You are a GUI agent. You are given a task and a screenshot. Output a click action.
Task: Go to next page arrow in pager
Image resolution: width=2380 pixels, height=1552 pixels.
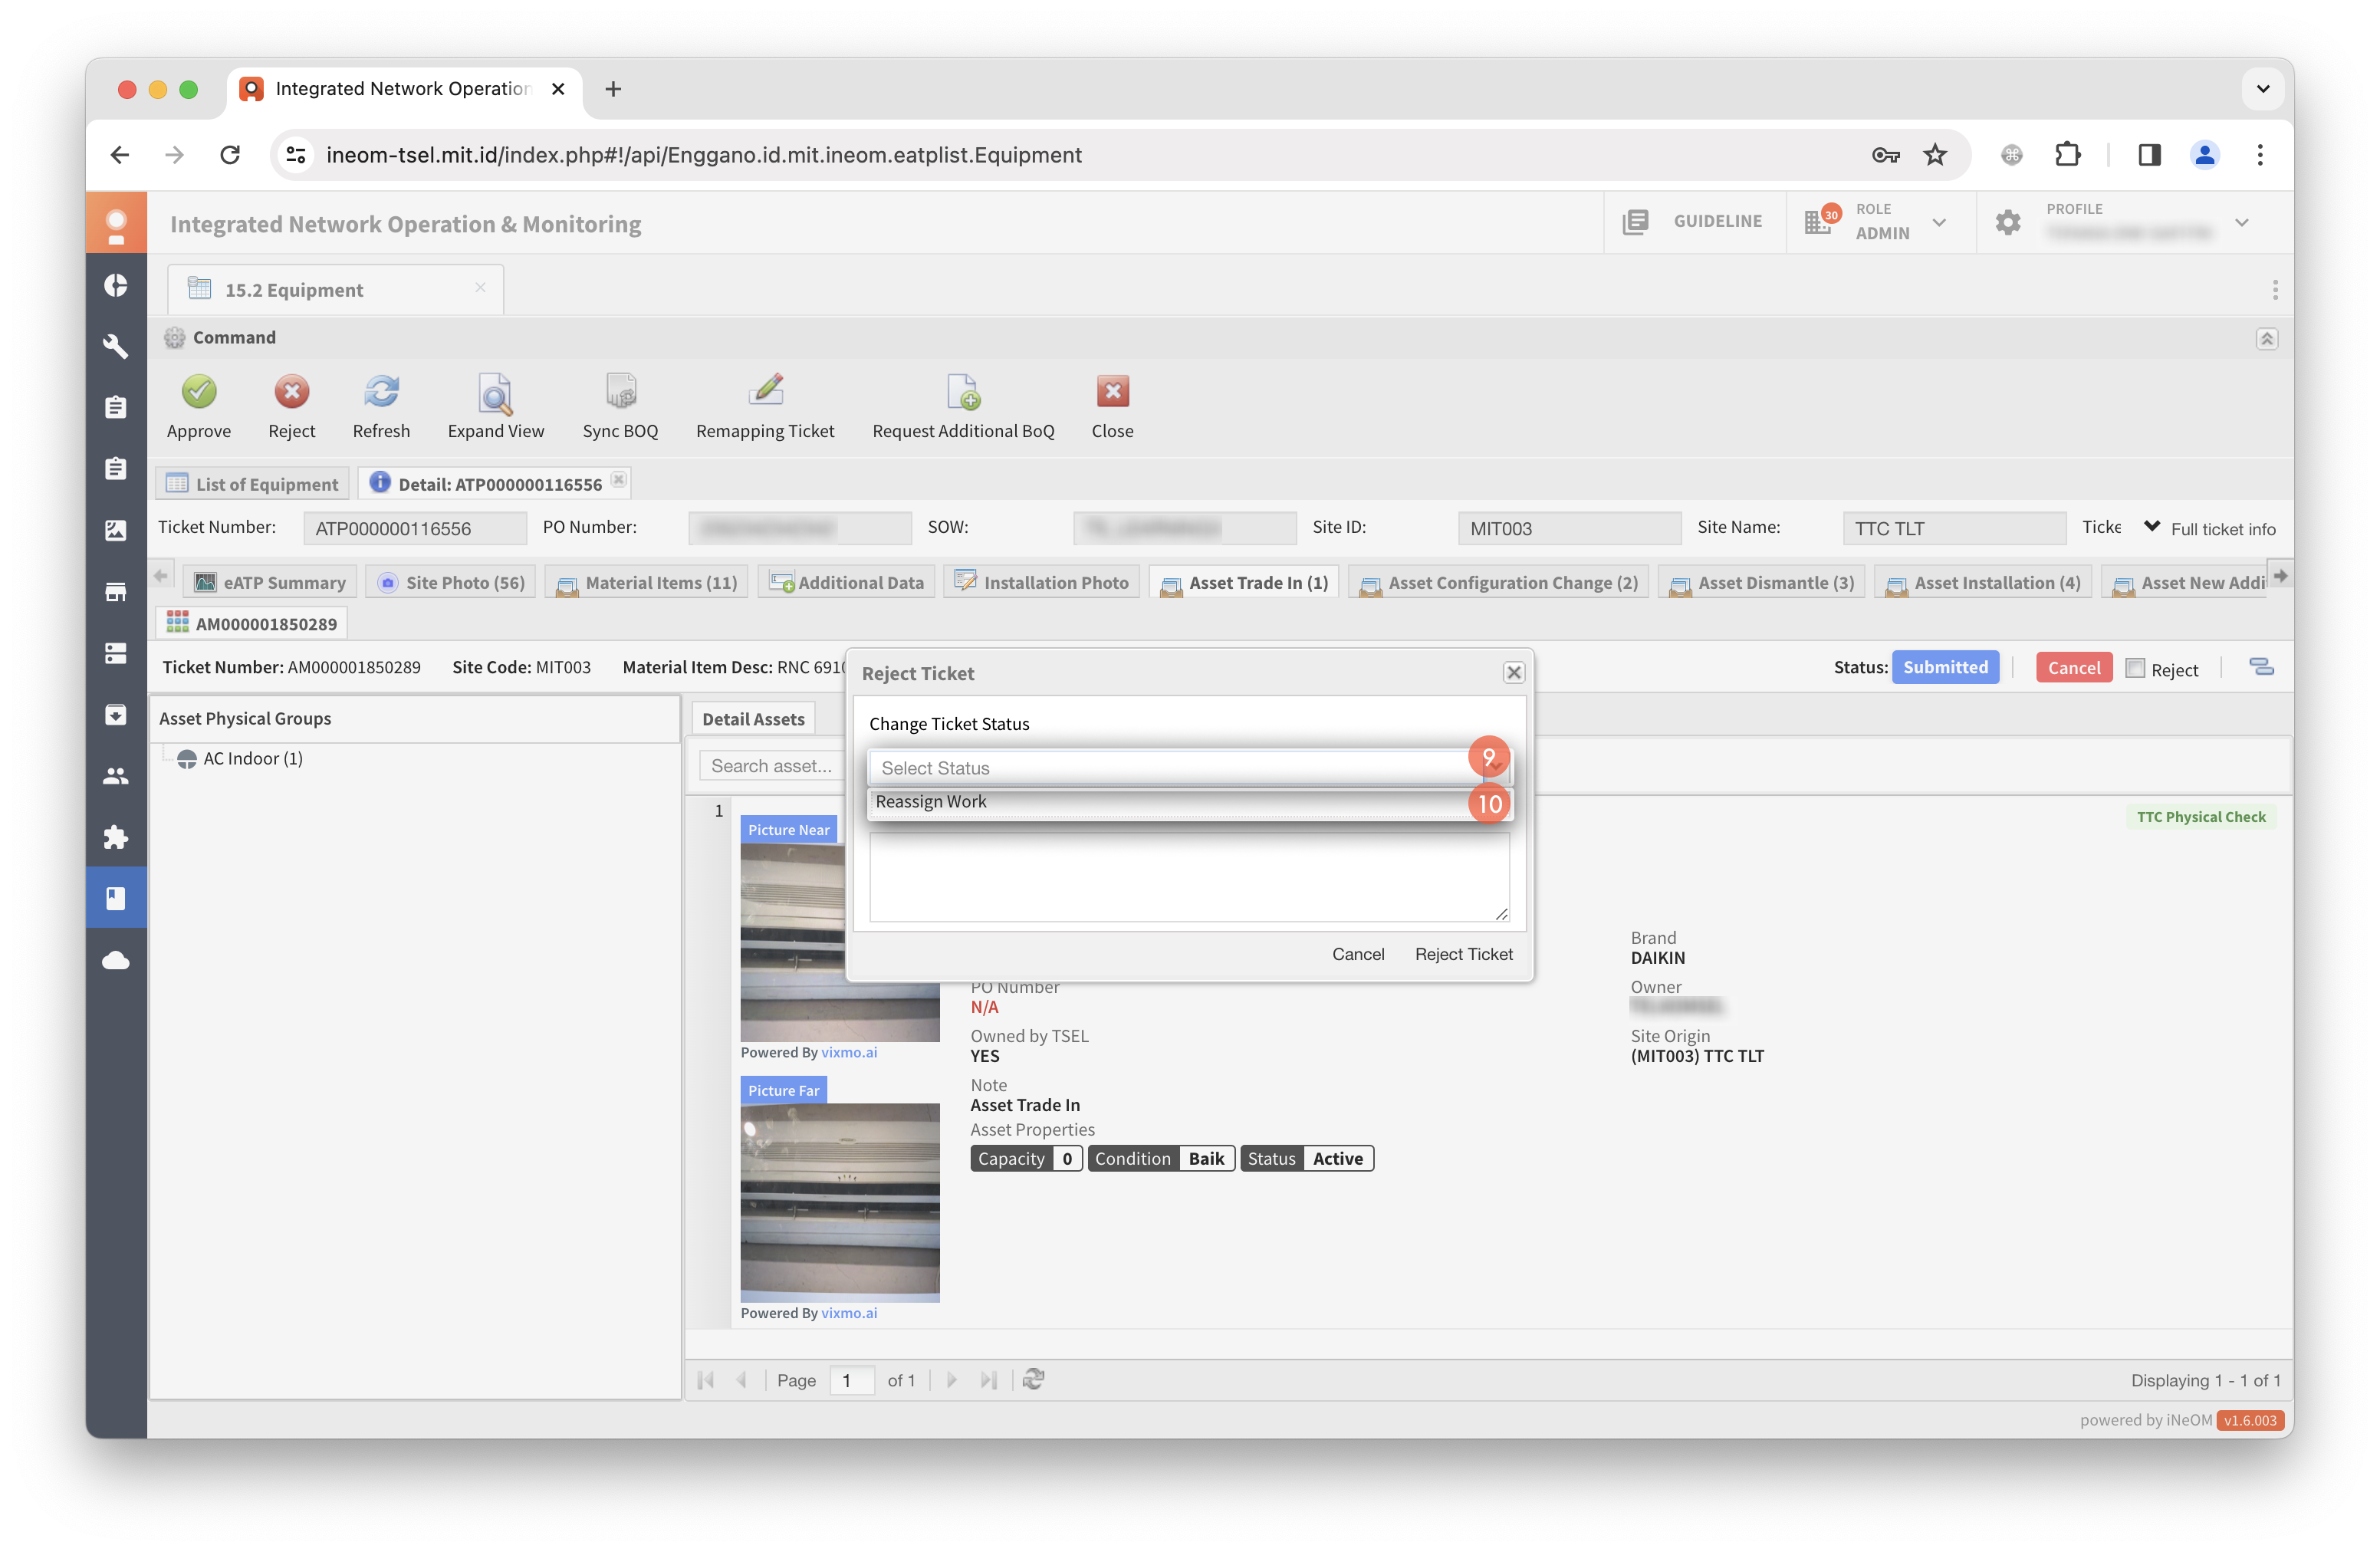click(951, 1380)
